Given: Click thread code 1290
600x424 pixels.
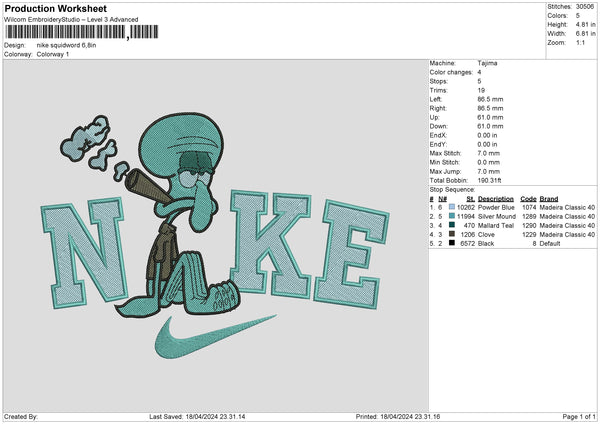Looking at the screenshot, I should tap(529, 226).
